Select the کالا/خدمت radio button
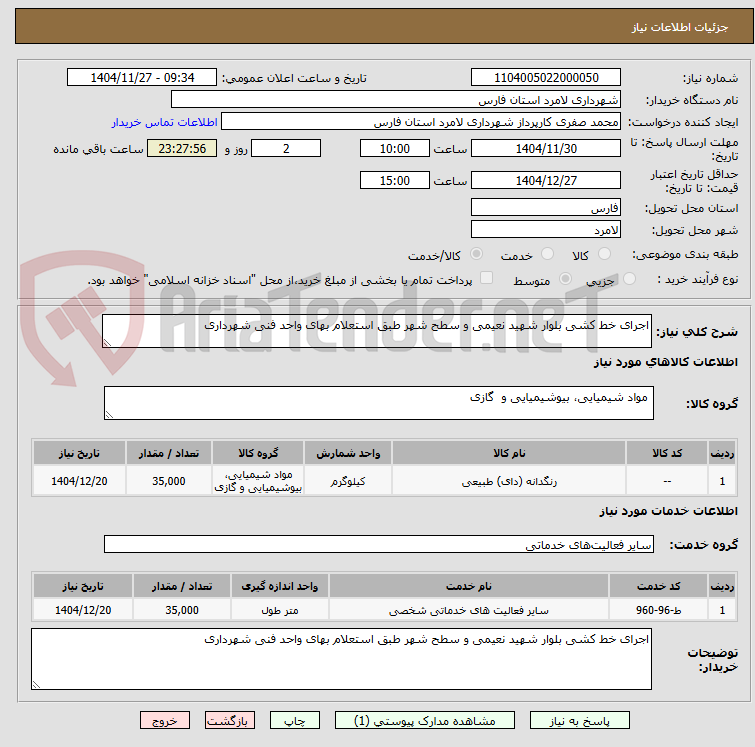The width and height of the screenshot is (755, 747). (x=476, y=254)
